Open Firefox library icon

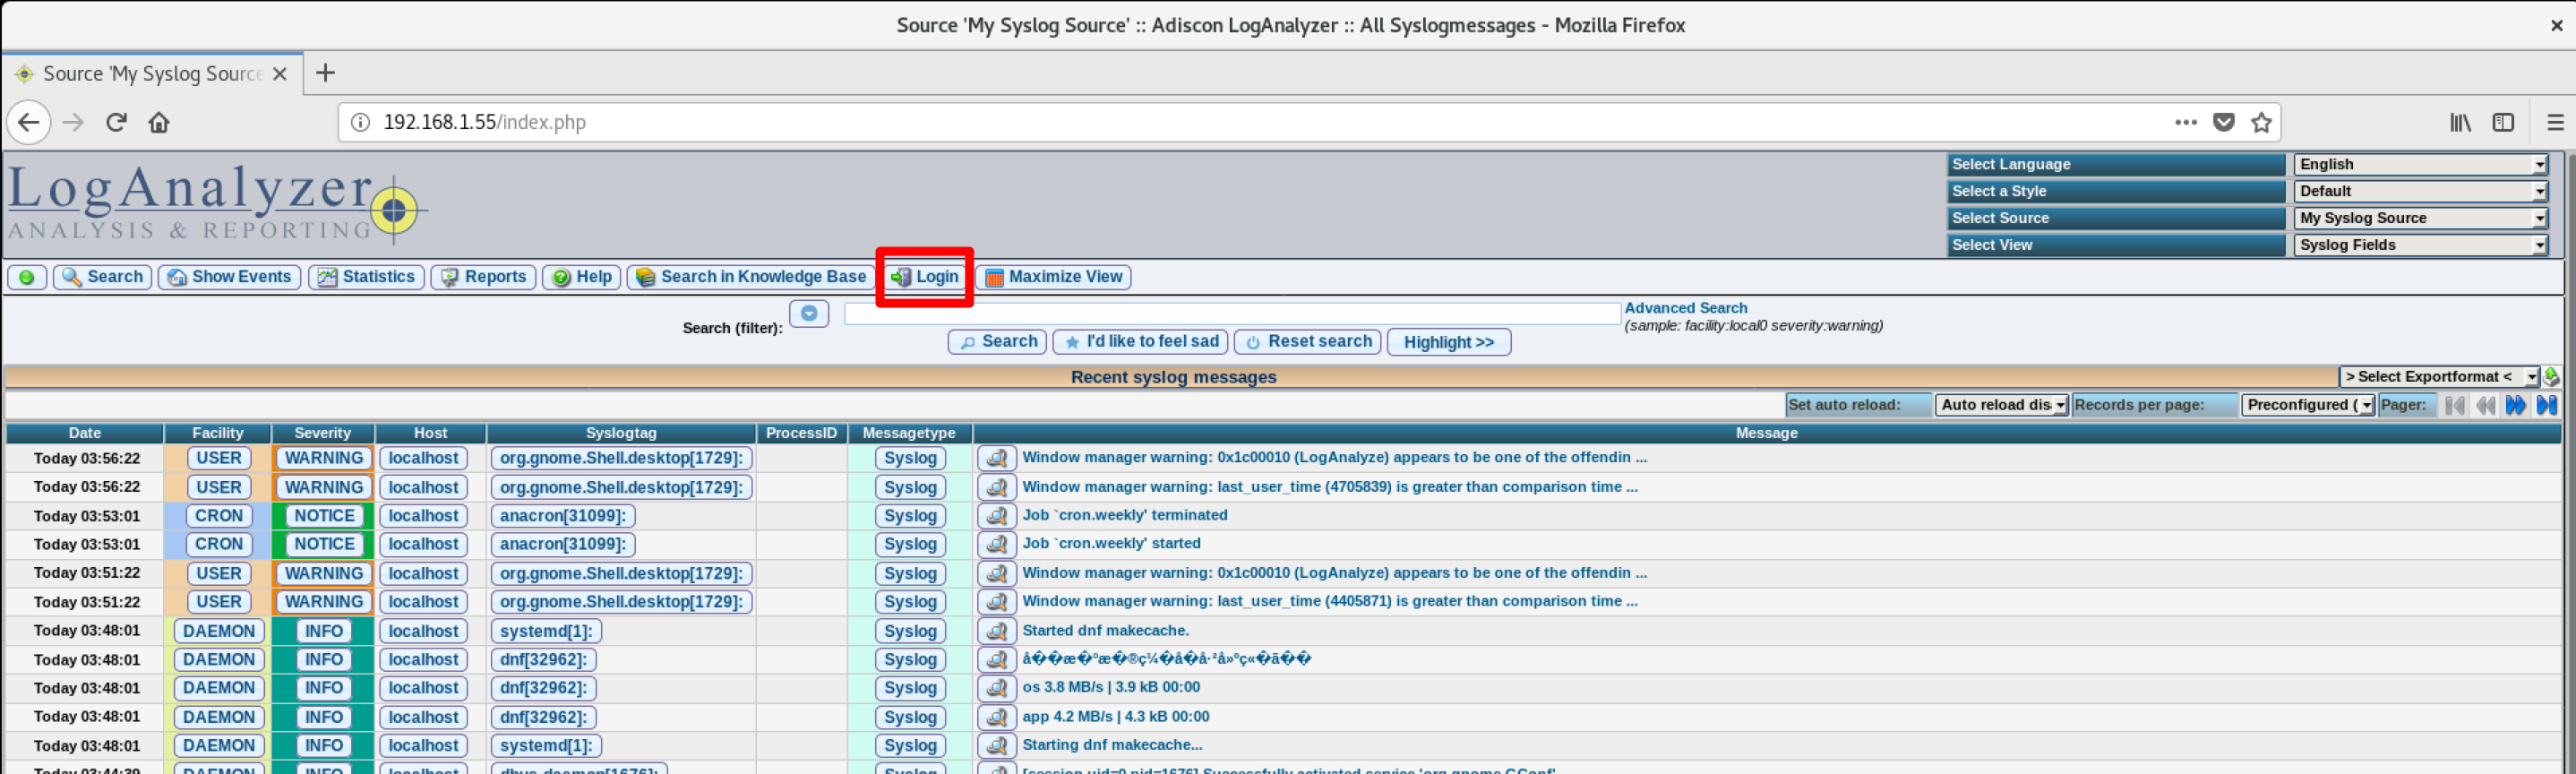coord(2460,122)
